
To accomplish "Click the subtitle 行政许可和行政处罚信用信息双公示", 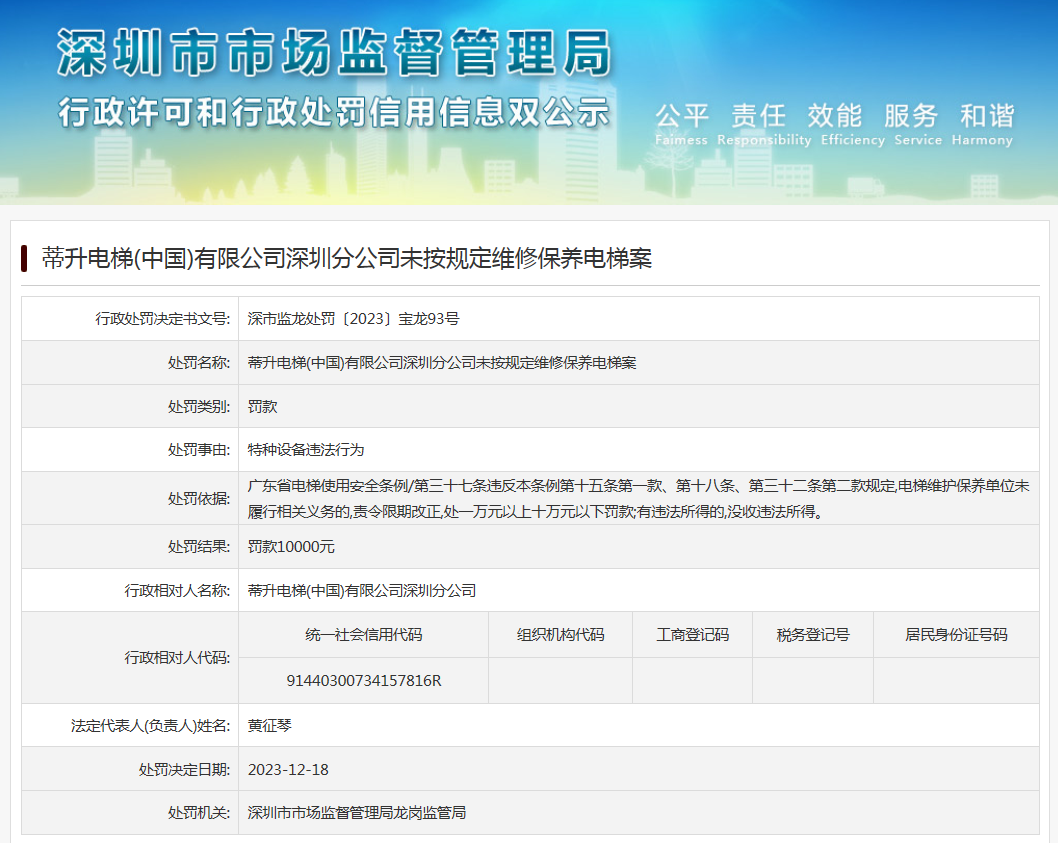I will 334,112.
